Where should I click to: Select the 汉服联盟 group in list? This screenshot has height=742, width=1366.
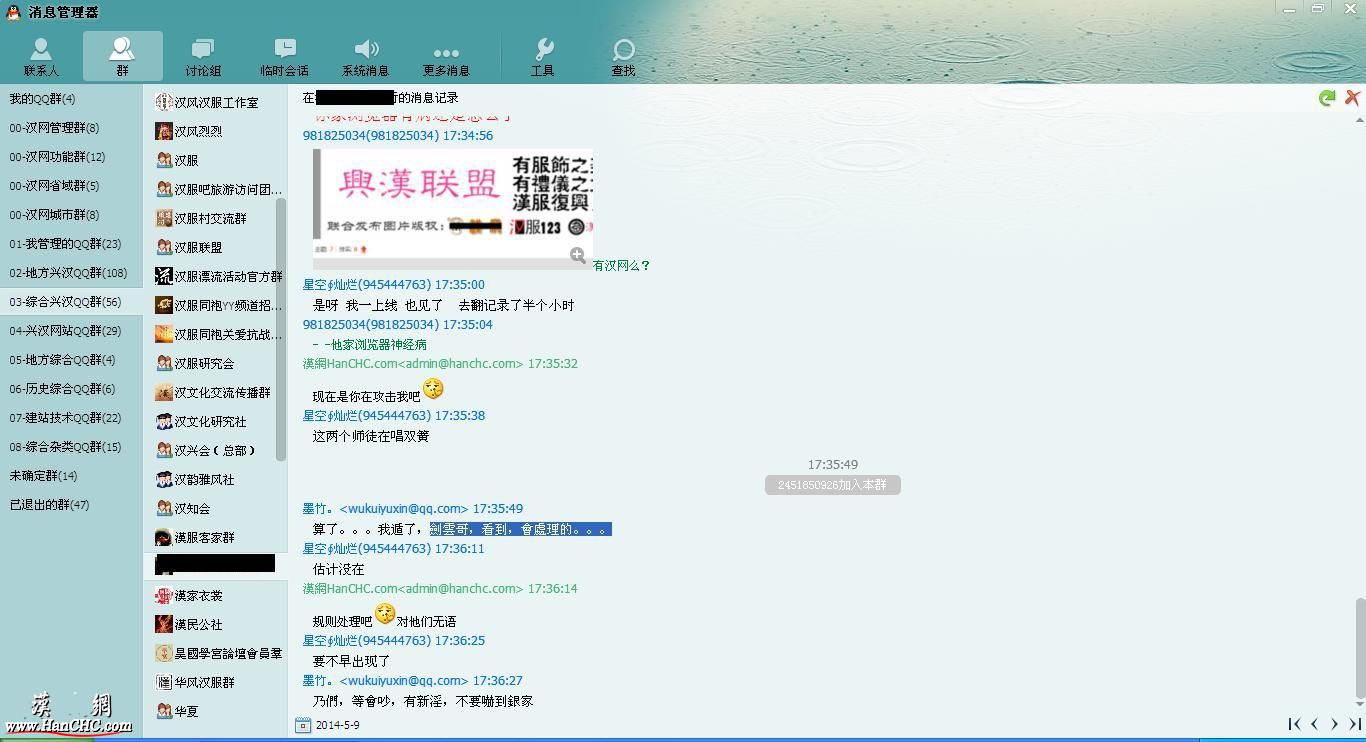(198, 247)
